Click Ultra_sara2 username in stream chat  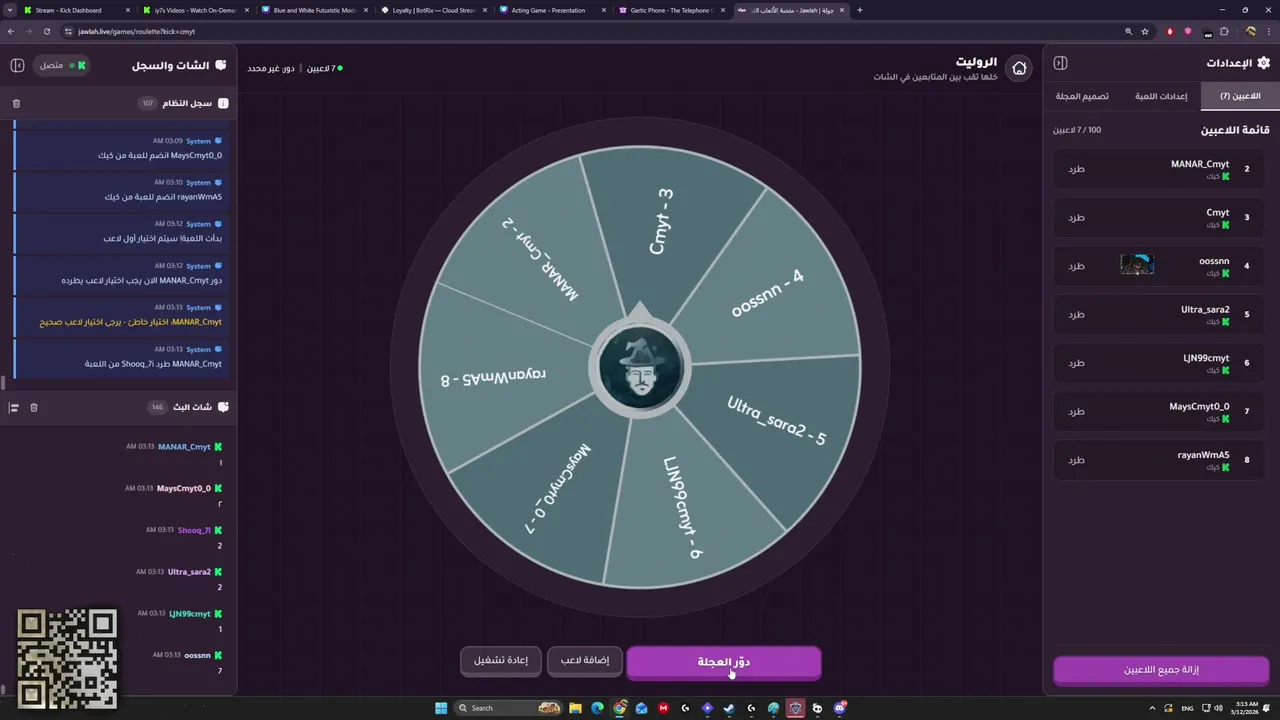point(189,572)
